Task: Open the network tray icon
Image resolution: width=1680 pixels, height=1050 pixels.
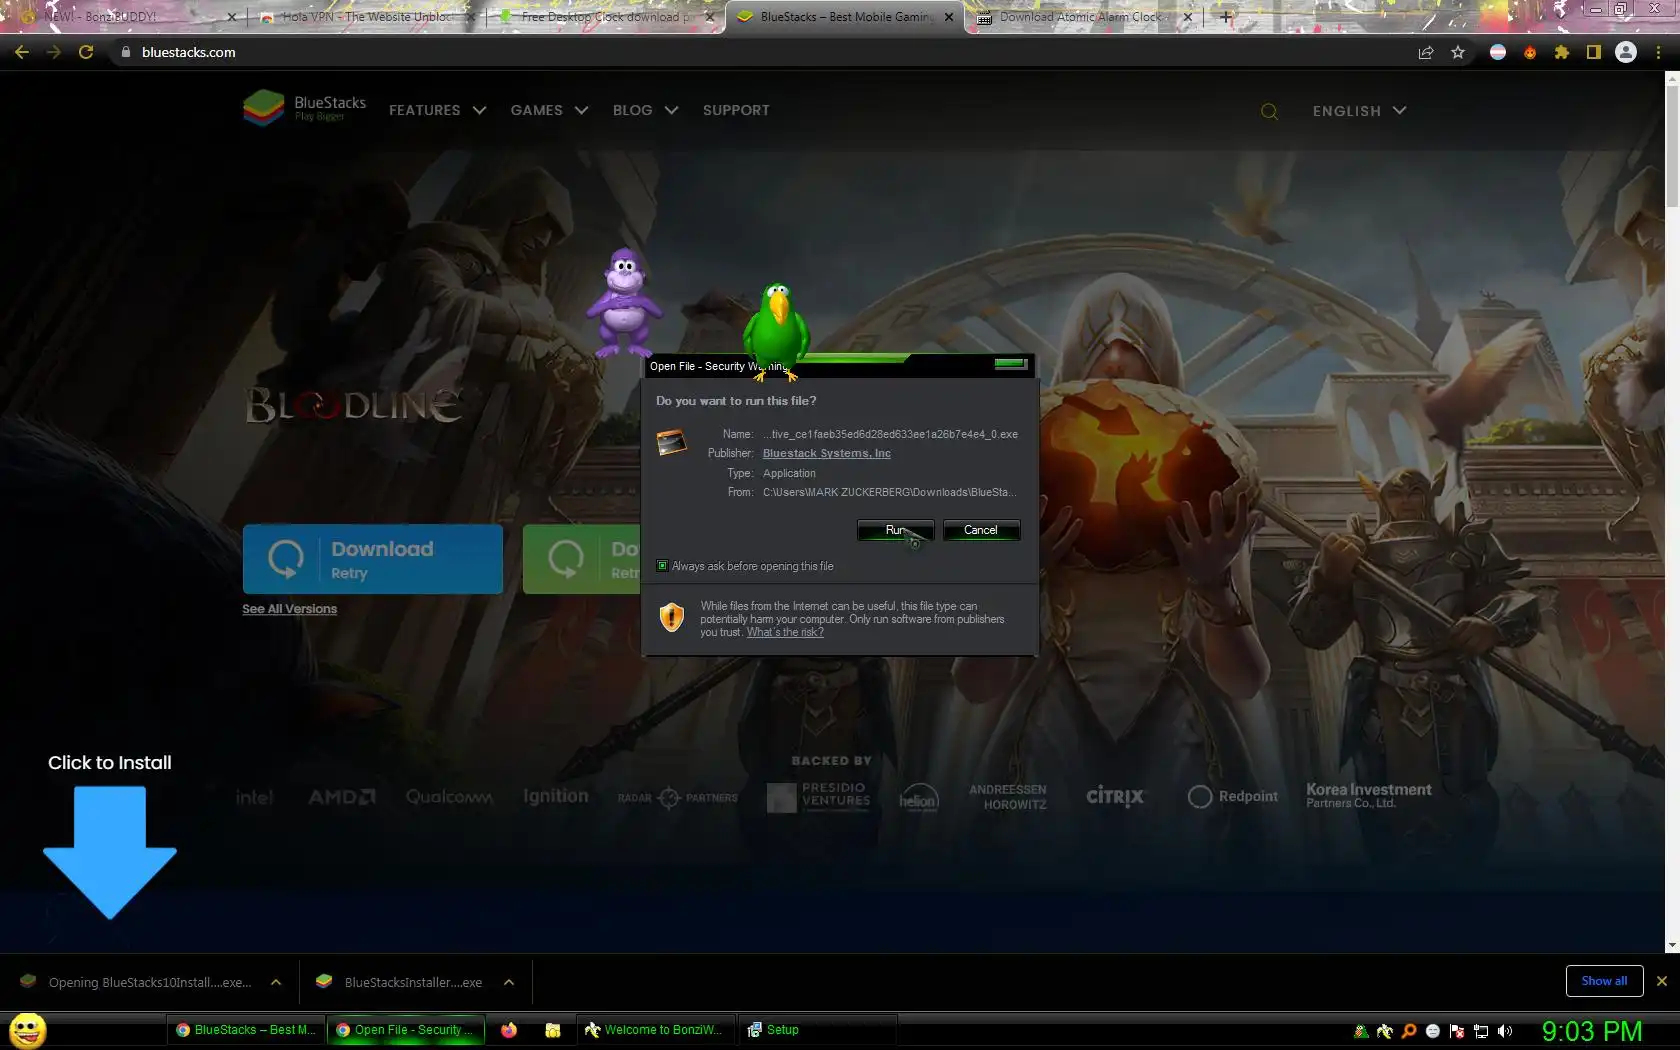Action: point(1481,1031)
